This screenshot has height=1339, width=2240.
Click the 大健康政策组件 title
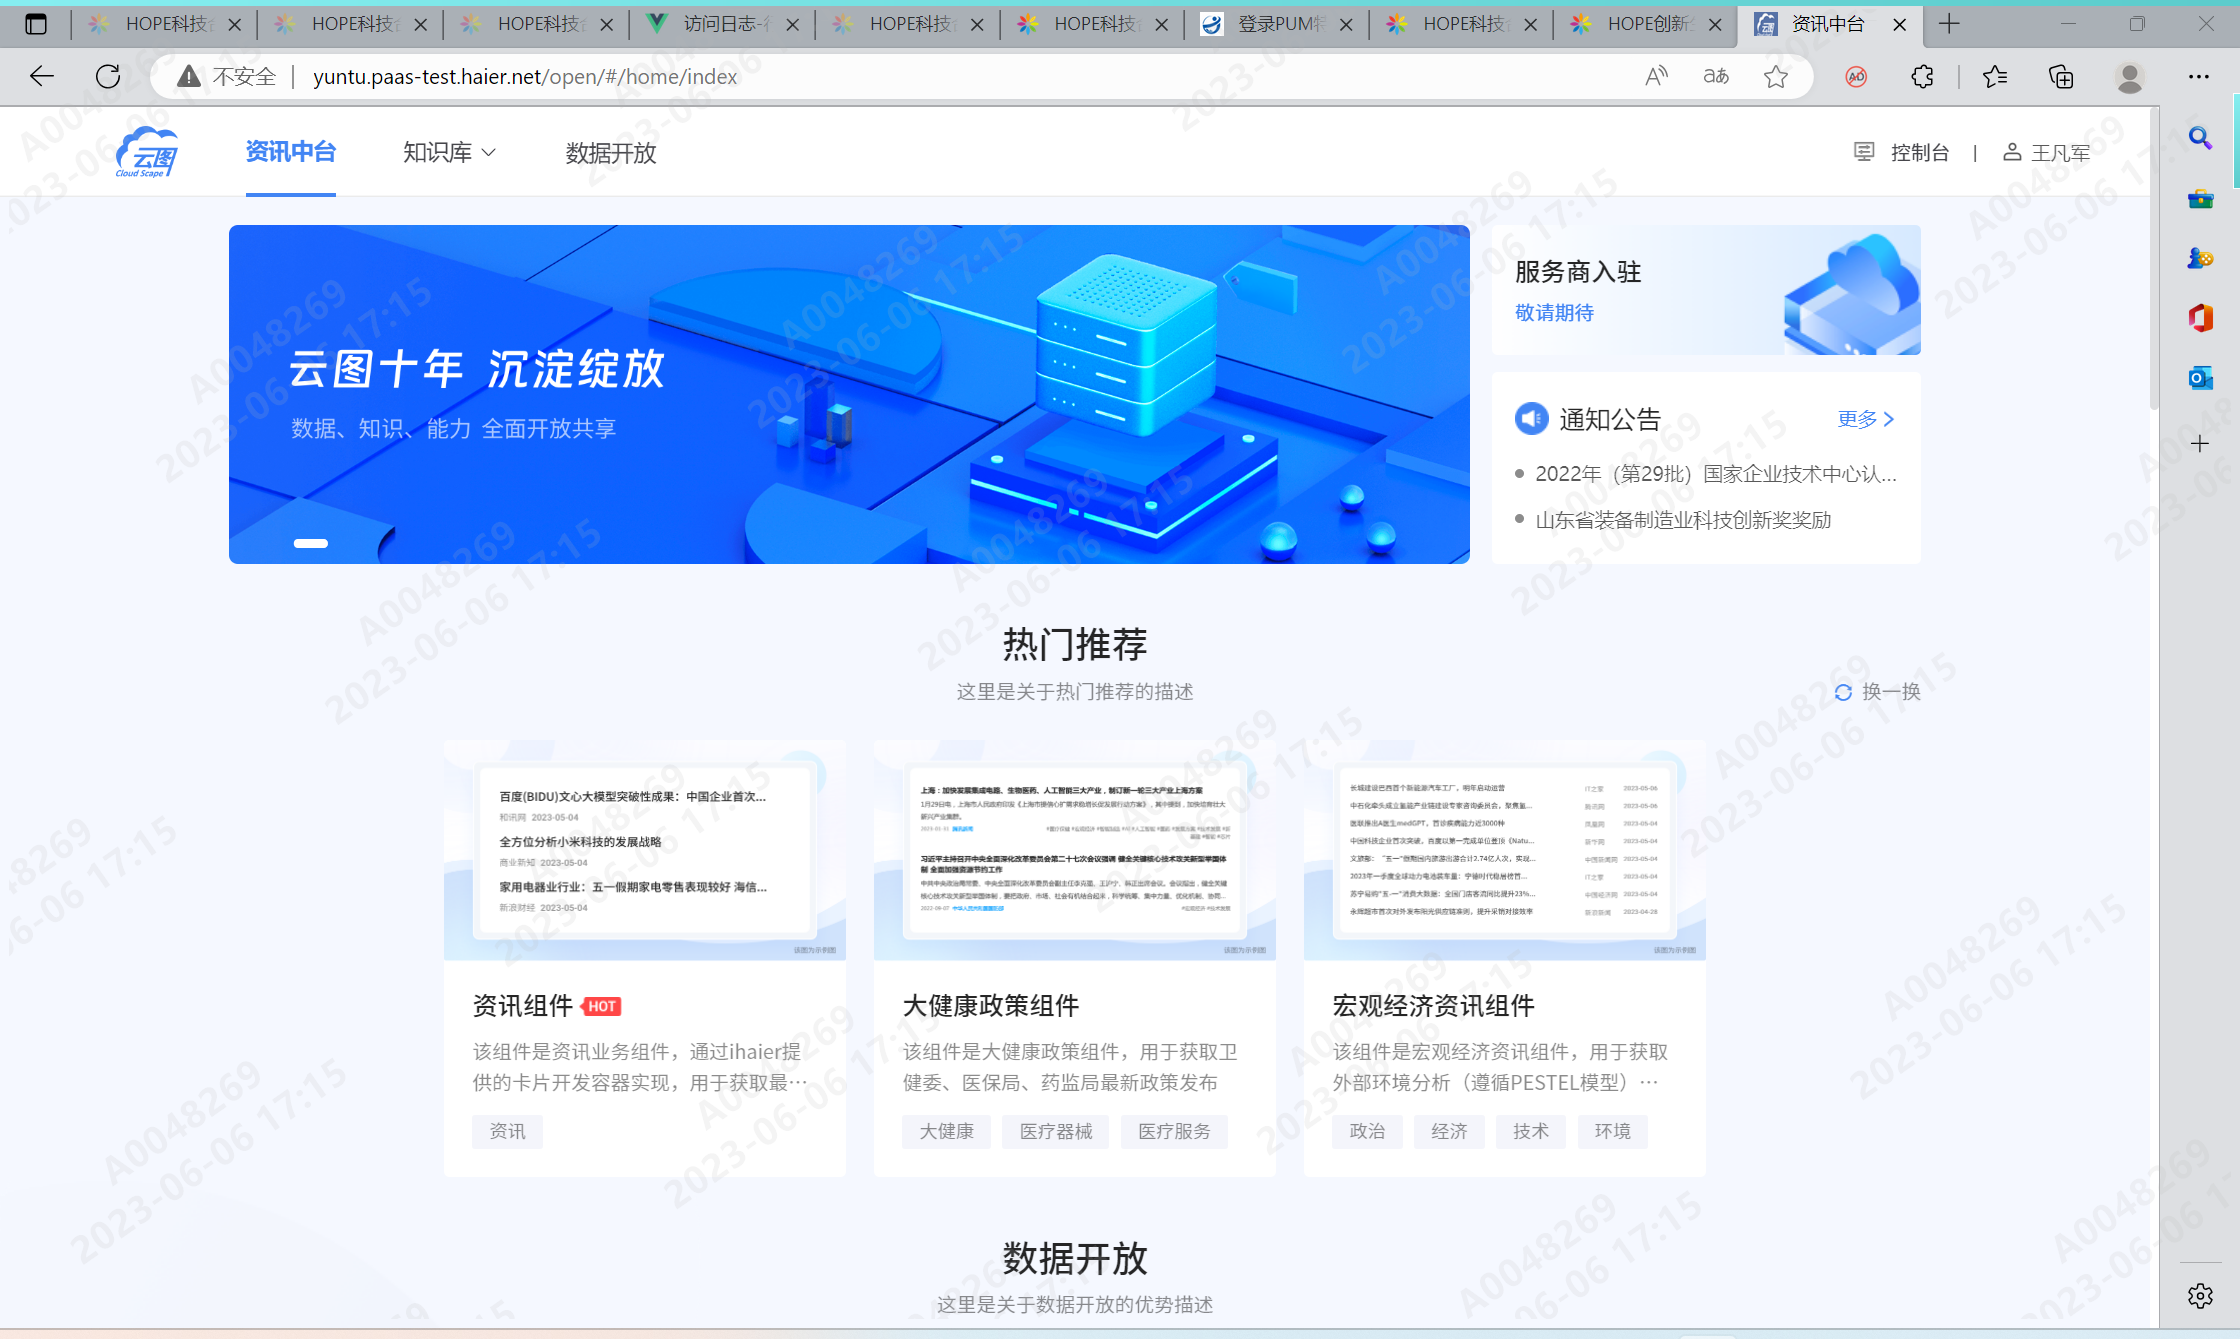coord(991,1005)
